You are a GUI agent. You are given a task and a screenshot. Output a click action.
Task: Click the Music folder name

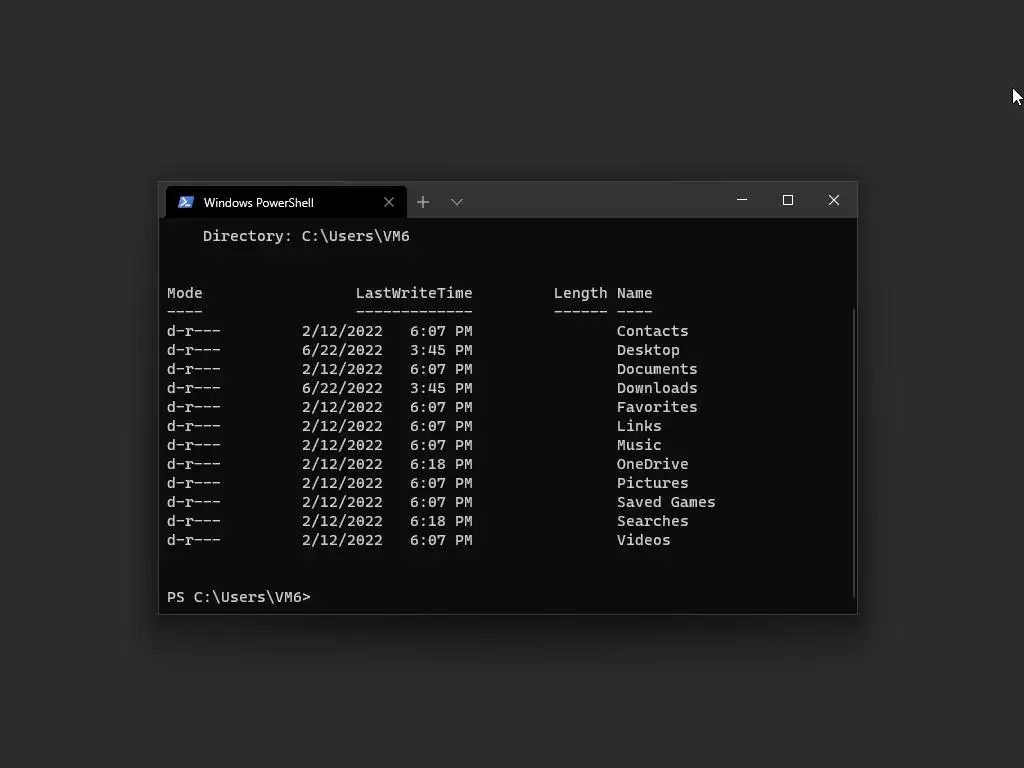coord(639,445)
